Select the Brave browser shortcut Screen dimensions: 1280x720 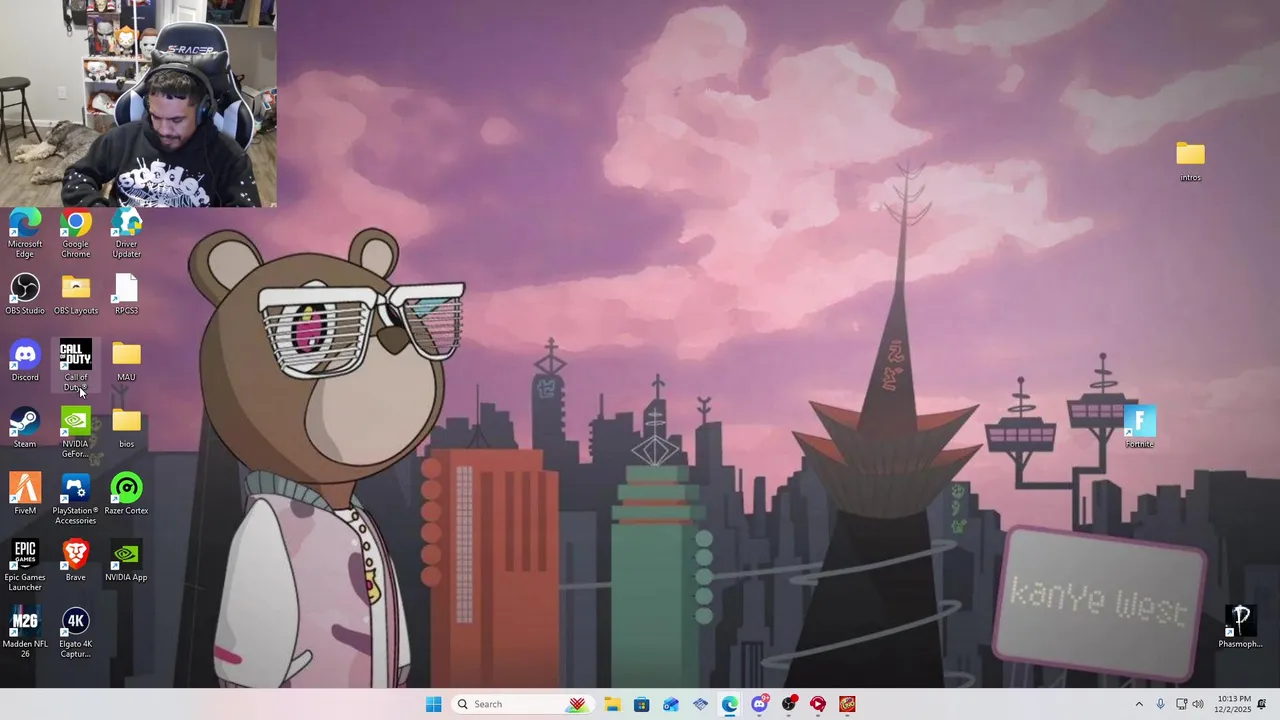pos(76,561)
